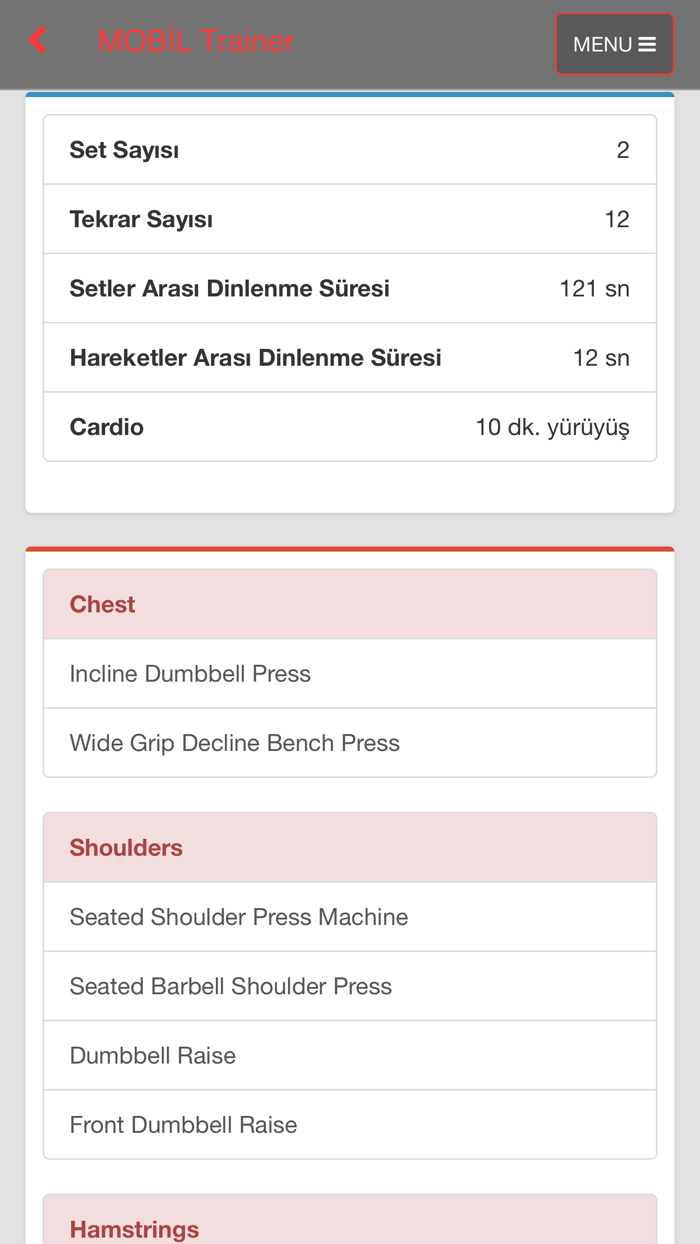Click the 10 dk. yürüyüş cardio value
This screenshot has width=700, height=1244.
[552, 428]
